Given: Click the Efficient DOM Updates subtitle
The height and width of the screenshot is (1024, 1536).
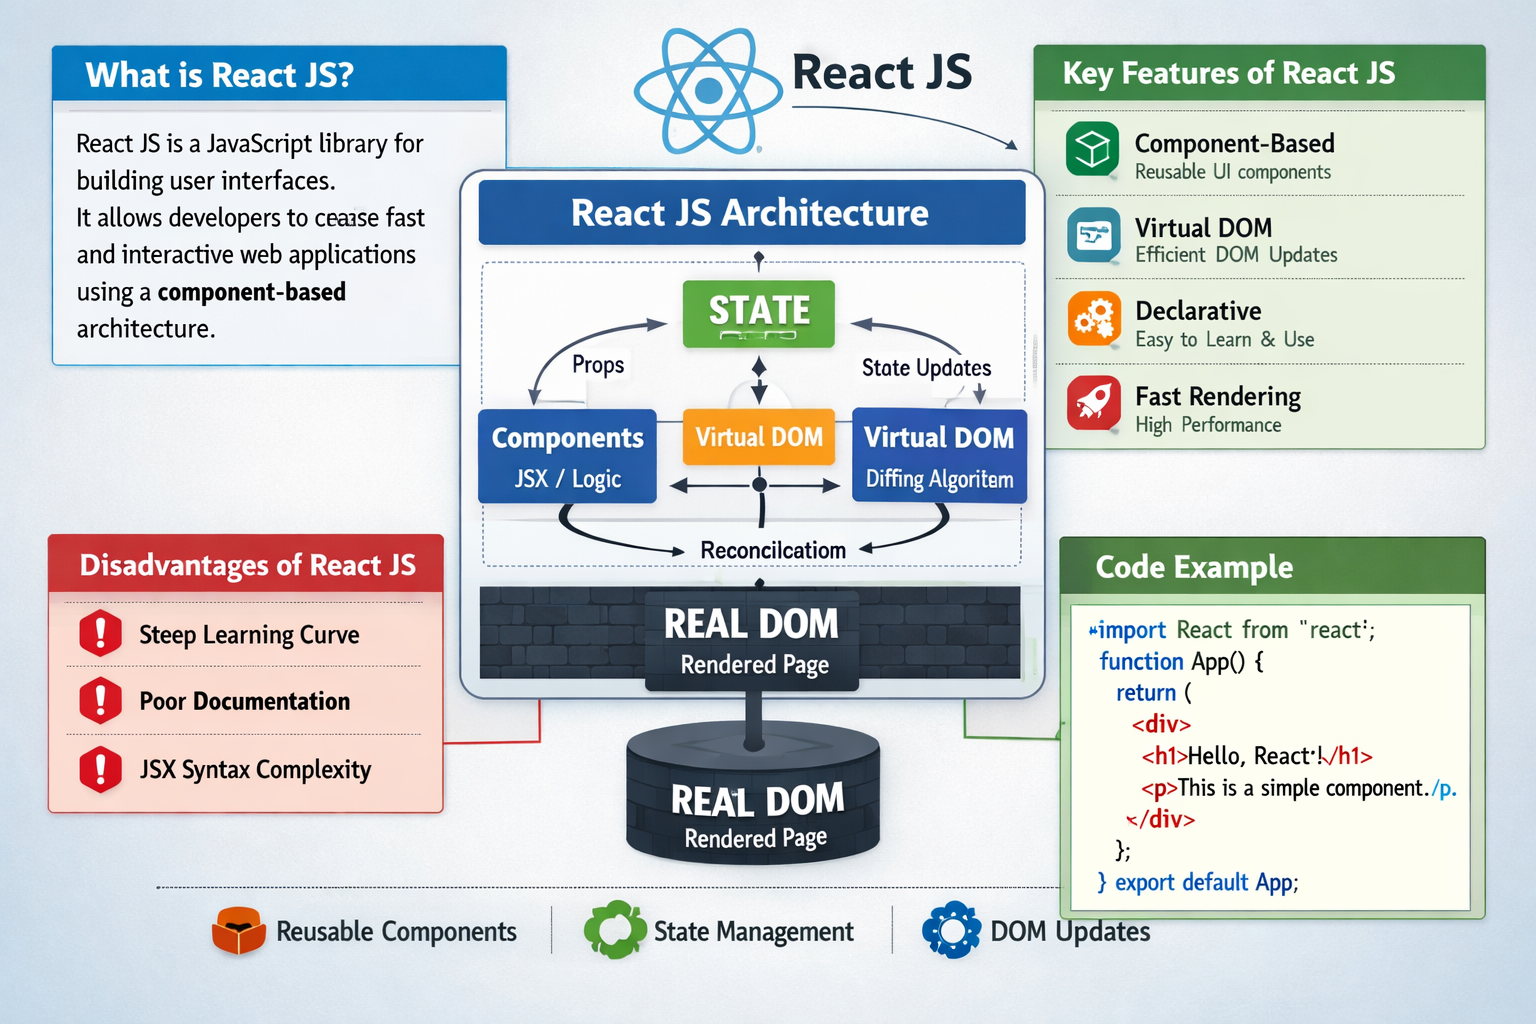Looking at the screenshot, I should 1235,255.
